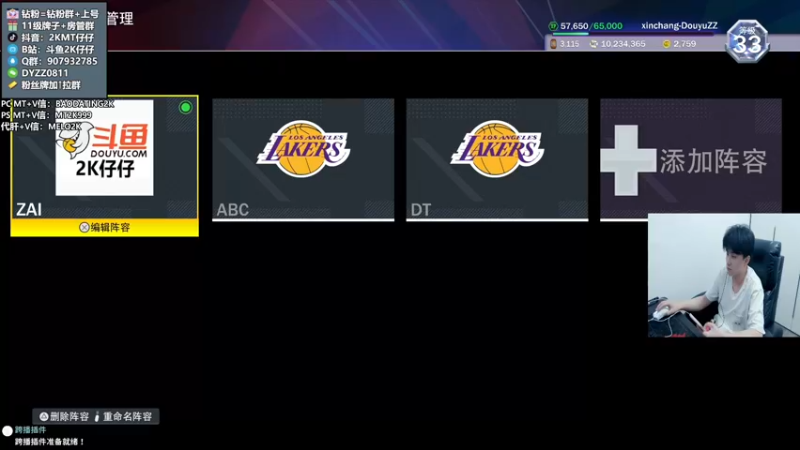Image resolution: width=800 pixels, height=450 pixels.
Task: Click the streamer webcam overlay
Action: 724,276
